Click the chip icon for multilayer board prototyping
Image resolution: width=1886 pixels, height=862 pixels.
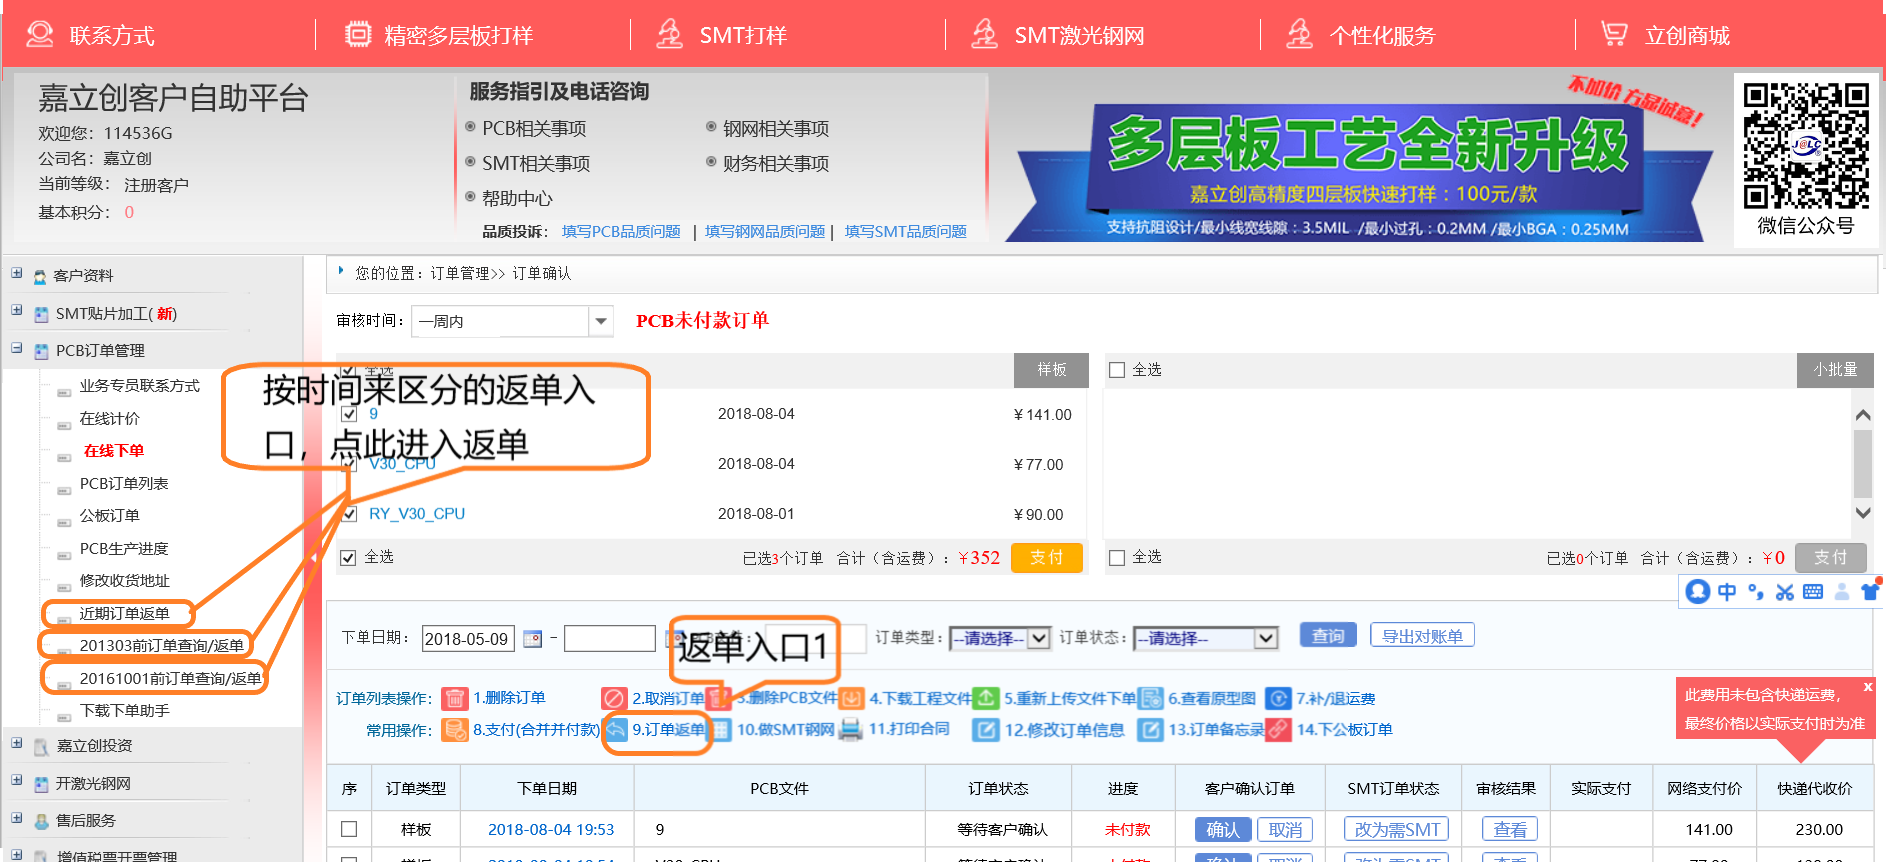pyautogui.click(x=357, y=34)
